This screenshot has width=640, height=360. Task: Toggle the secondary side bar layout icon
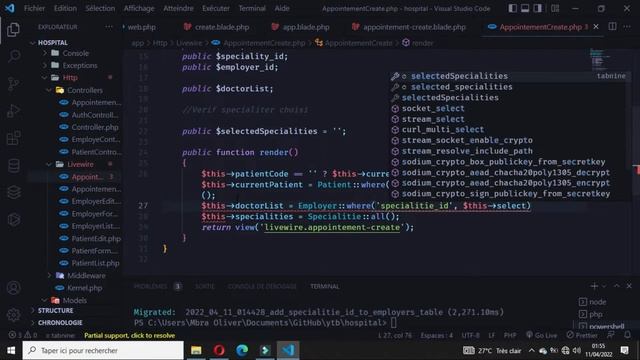click(538, 8)
